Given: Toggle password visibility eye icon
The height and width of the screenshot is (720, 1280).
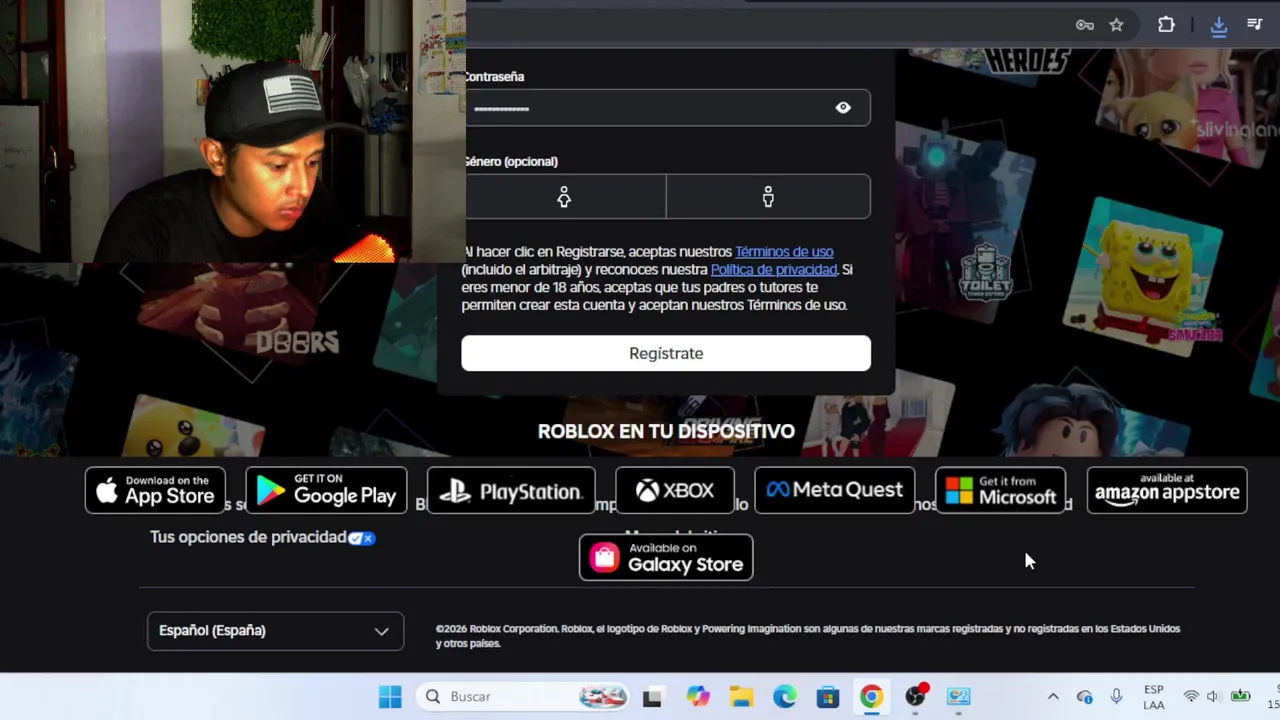Looking at the screenshot, I should point(843,108).
